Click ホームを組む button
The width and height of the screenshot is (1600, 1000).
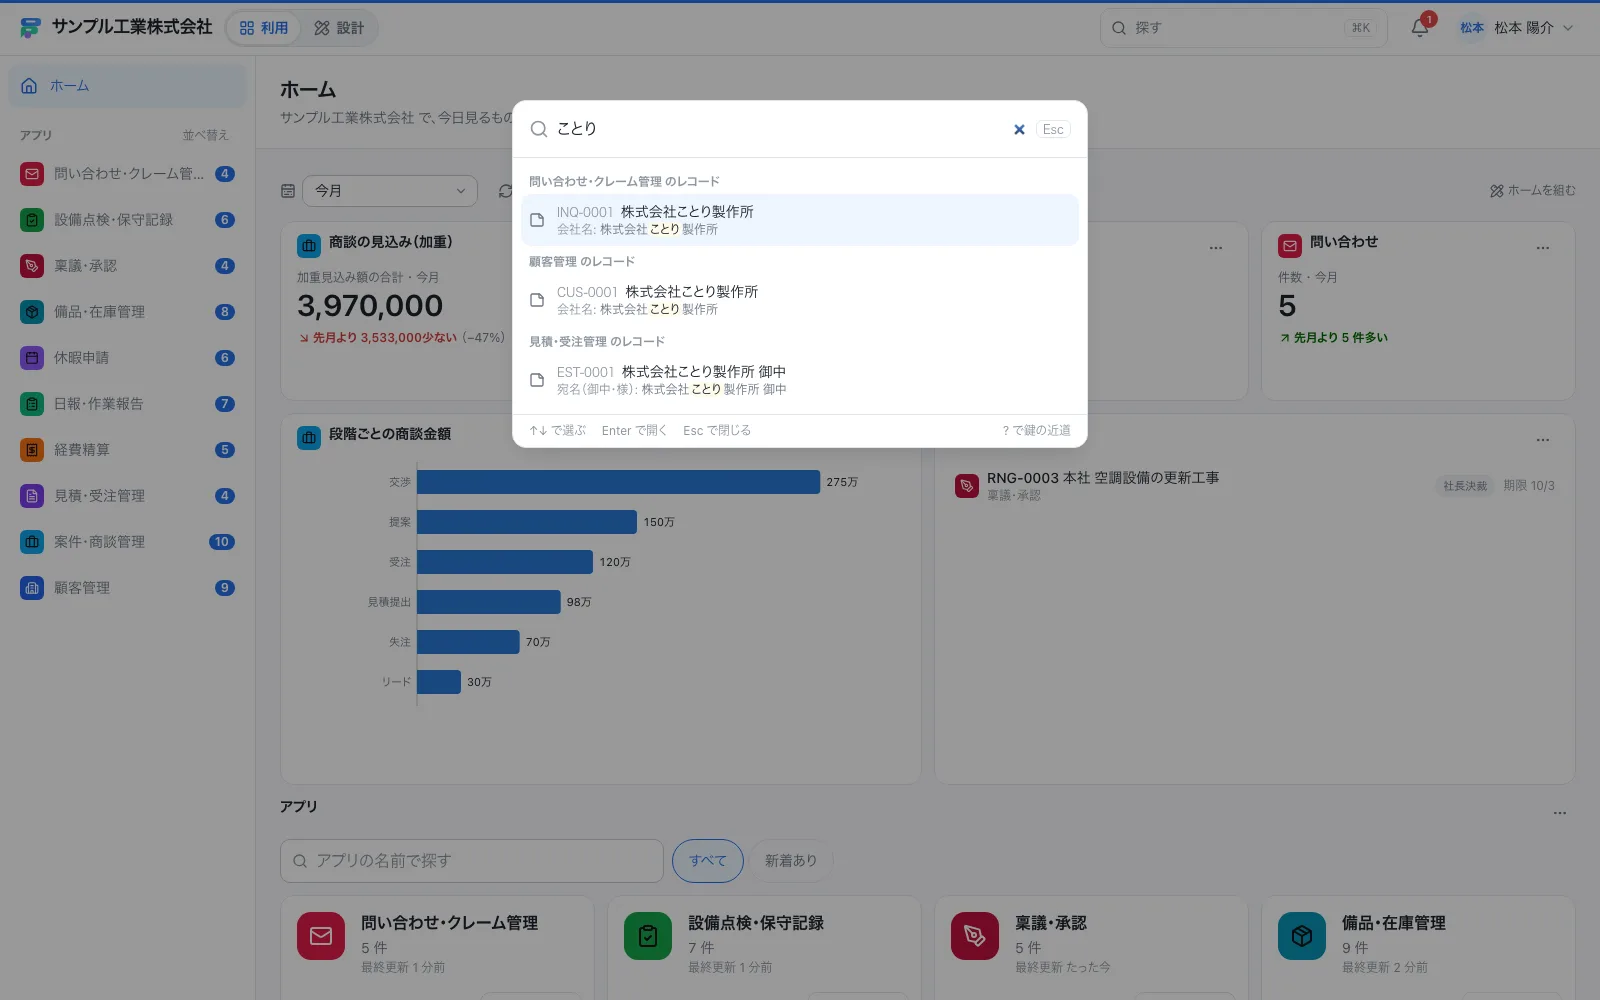tap(1532, 191)
